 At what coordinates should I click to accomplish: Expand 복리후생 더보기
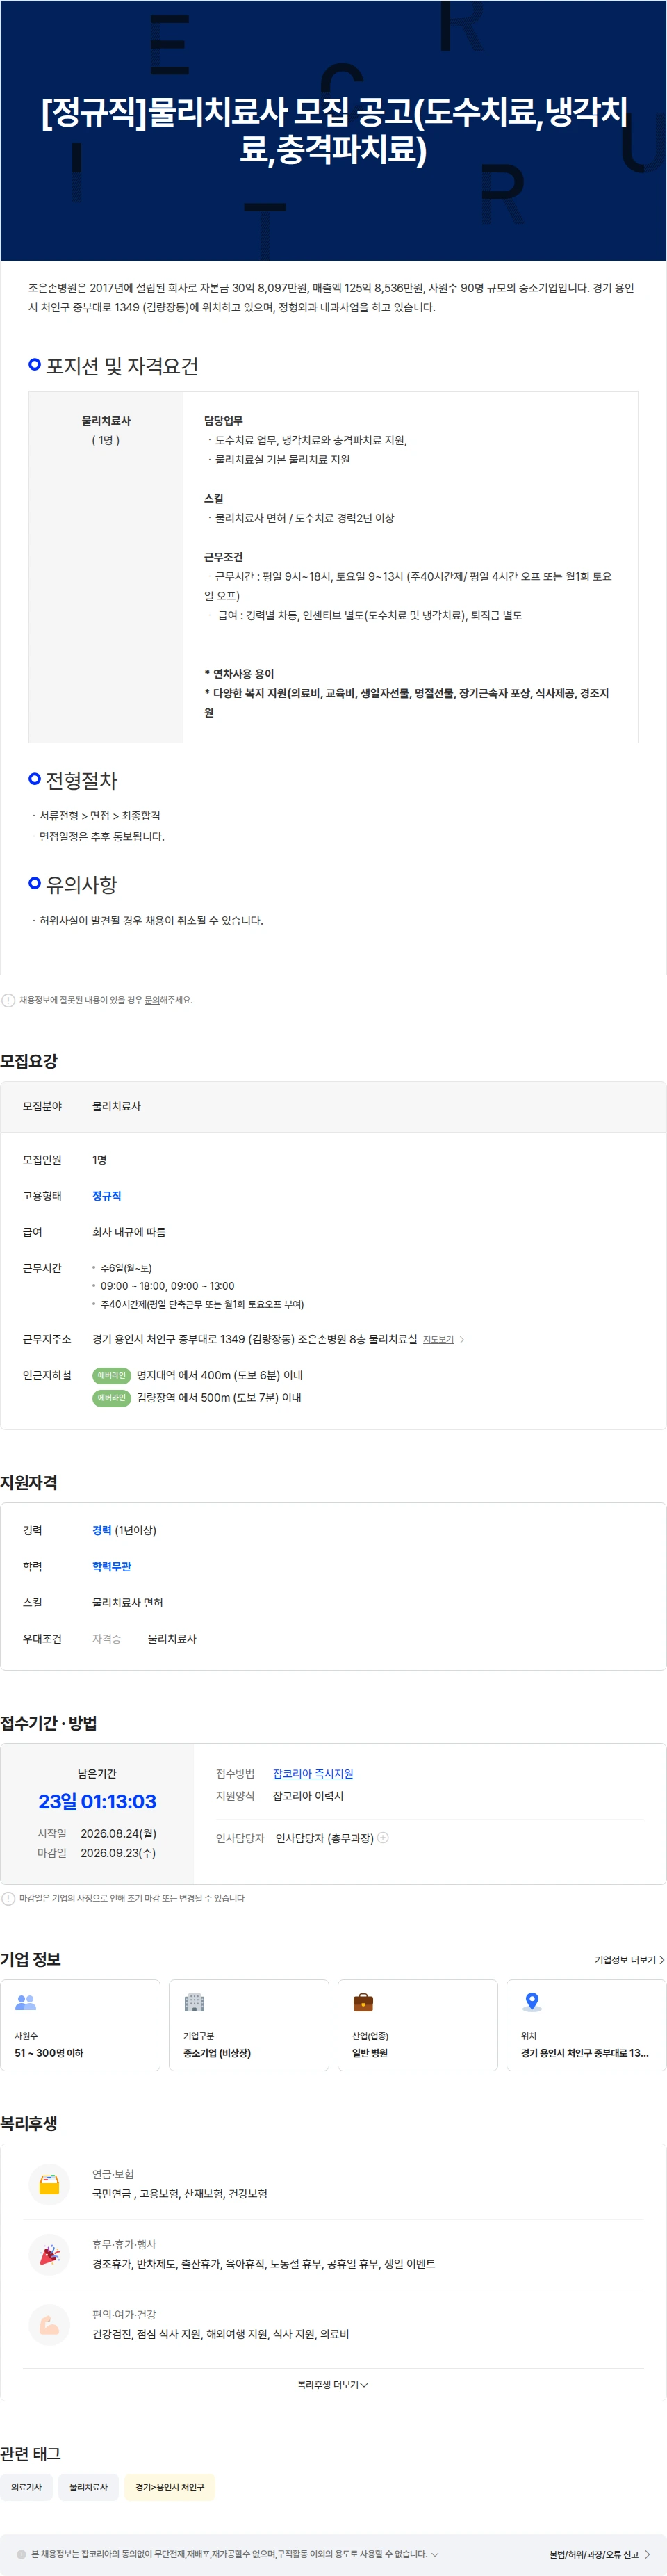pos(333,2385)
